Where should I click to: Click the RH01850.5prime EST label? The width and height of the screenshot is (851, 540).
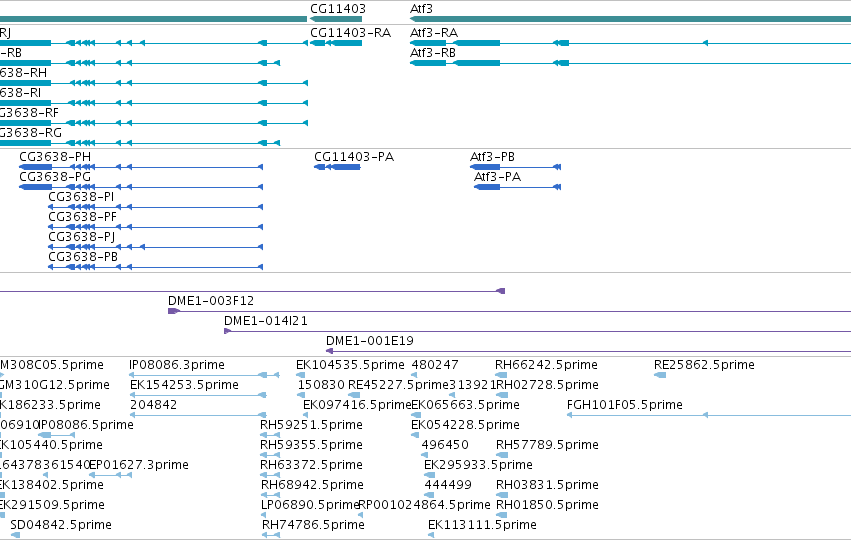[x=547, y=505]
